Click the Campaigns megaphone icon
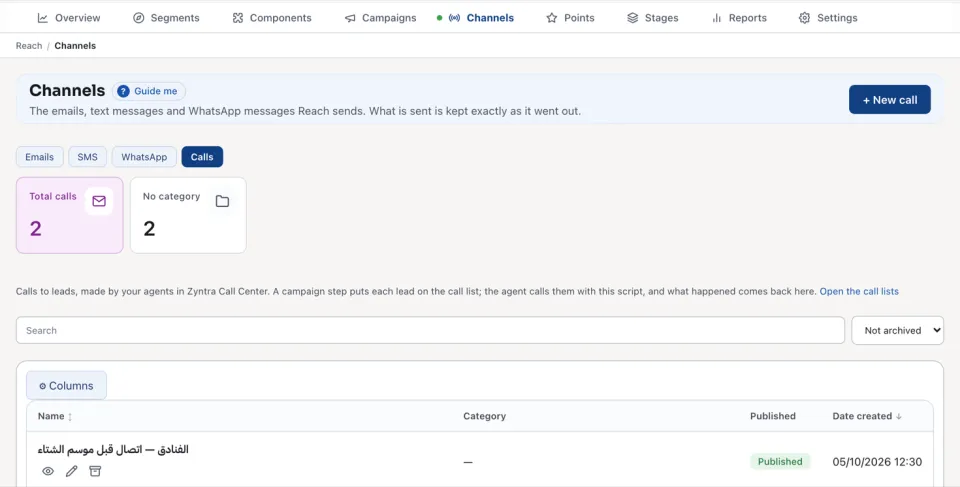 tap(350, 18)
